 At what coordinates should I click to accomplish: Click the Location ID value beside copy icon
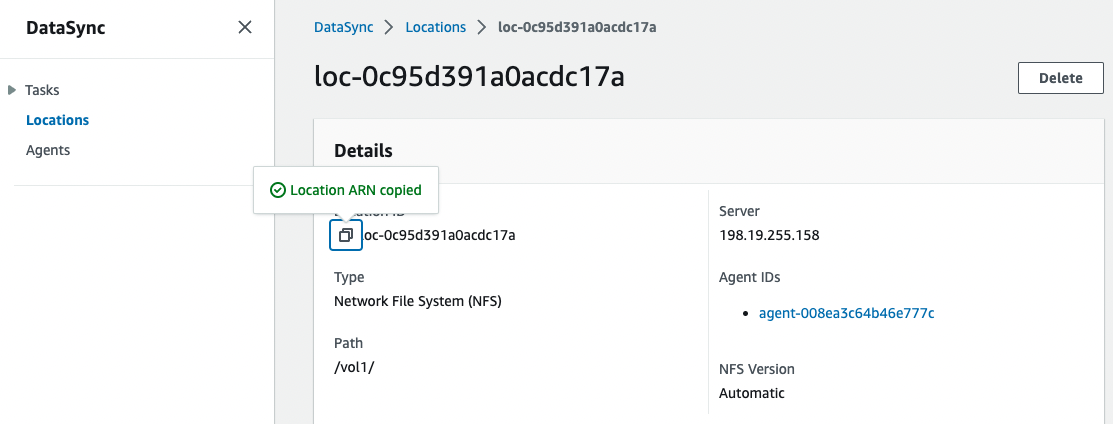[439, 235]
